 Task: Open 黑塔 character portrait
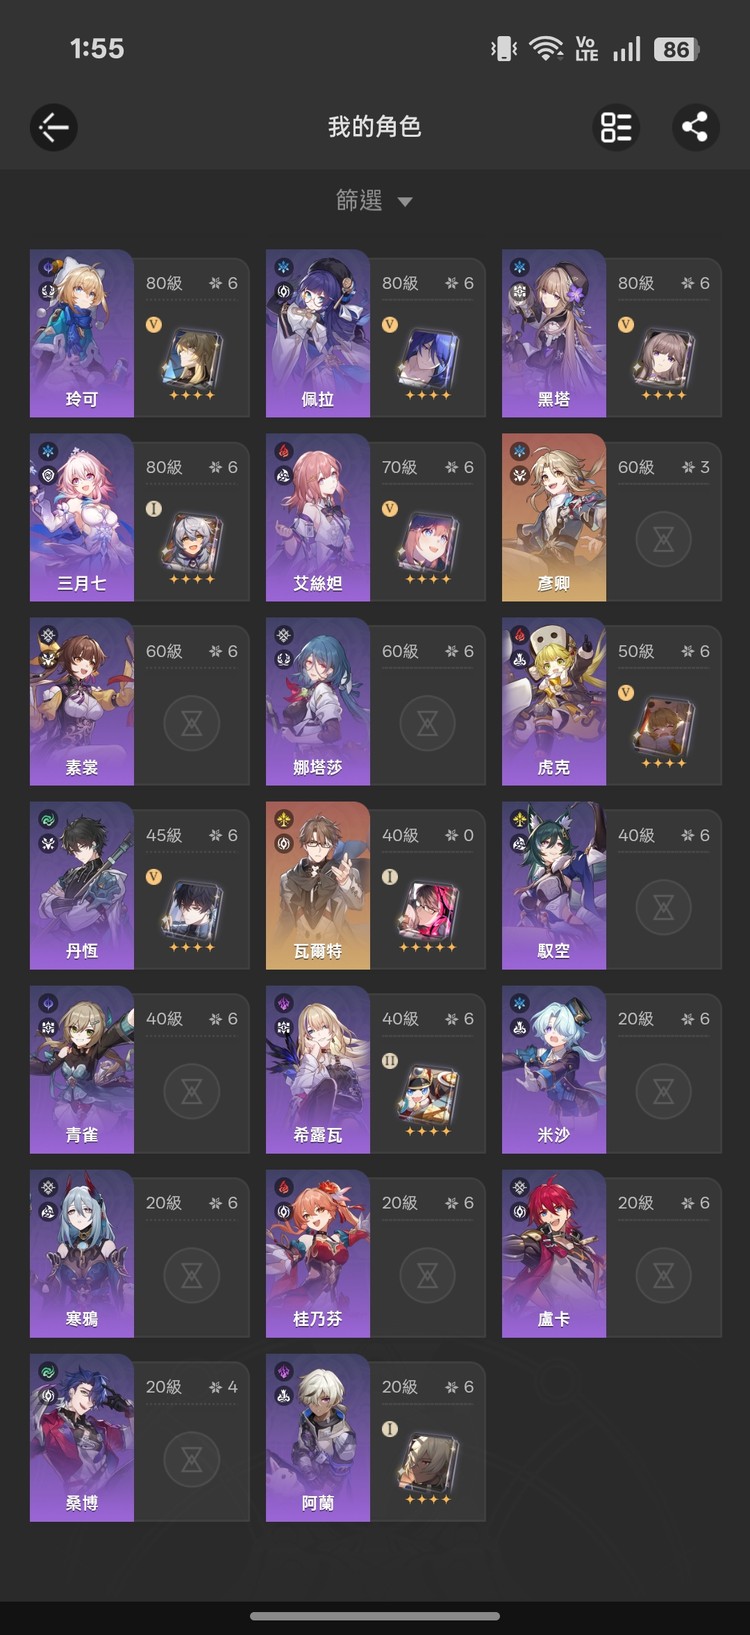554,333
